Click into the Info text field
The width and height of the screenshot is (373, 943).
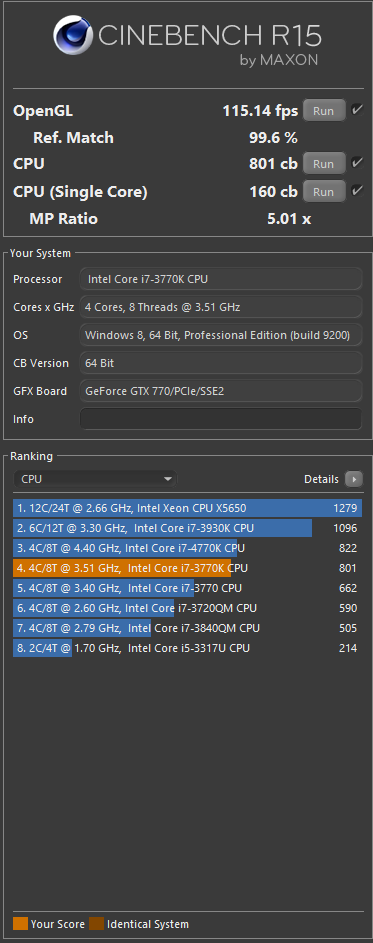point(221,419)
